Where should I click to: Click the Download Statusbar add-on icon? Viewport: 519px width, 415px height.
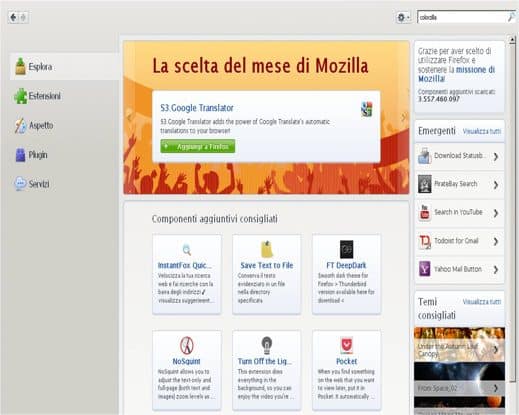coord(425,156)
